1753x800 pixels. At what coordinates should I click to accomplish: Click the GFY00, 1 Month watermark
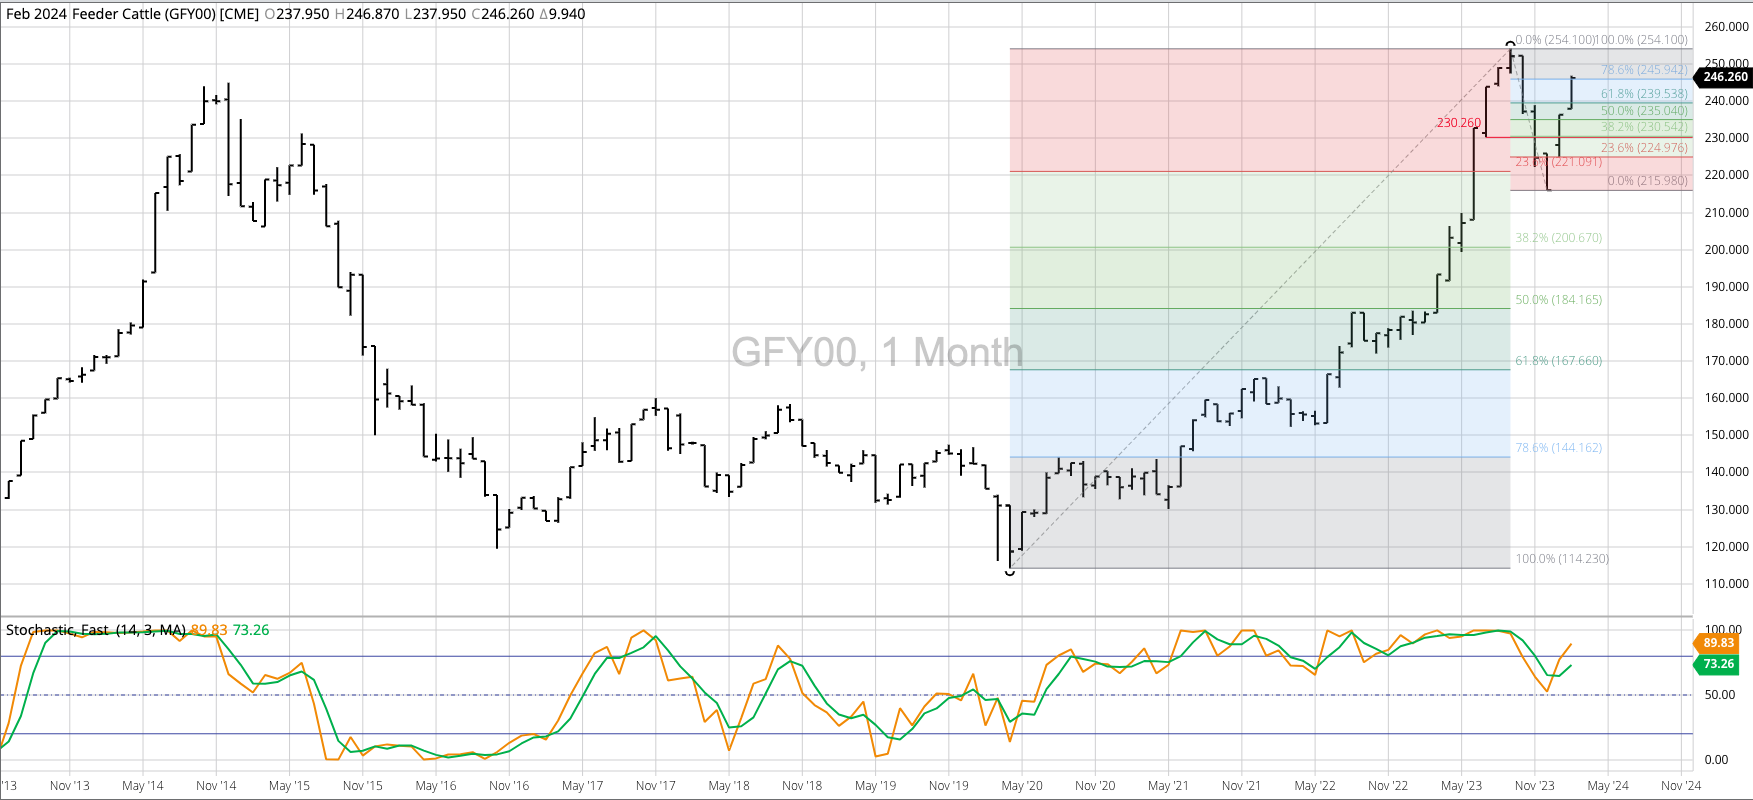877,352
